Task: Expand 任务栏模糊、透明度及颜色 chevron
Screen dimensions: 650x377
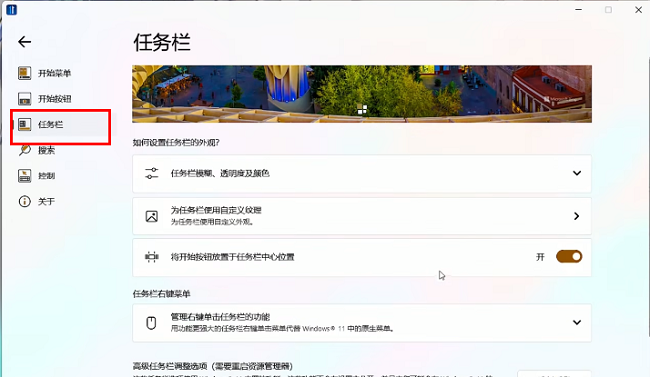Action: point(577,173)
